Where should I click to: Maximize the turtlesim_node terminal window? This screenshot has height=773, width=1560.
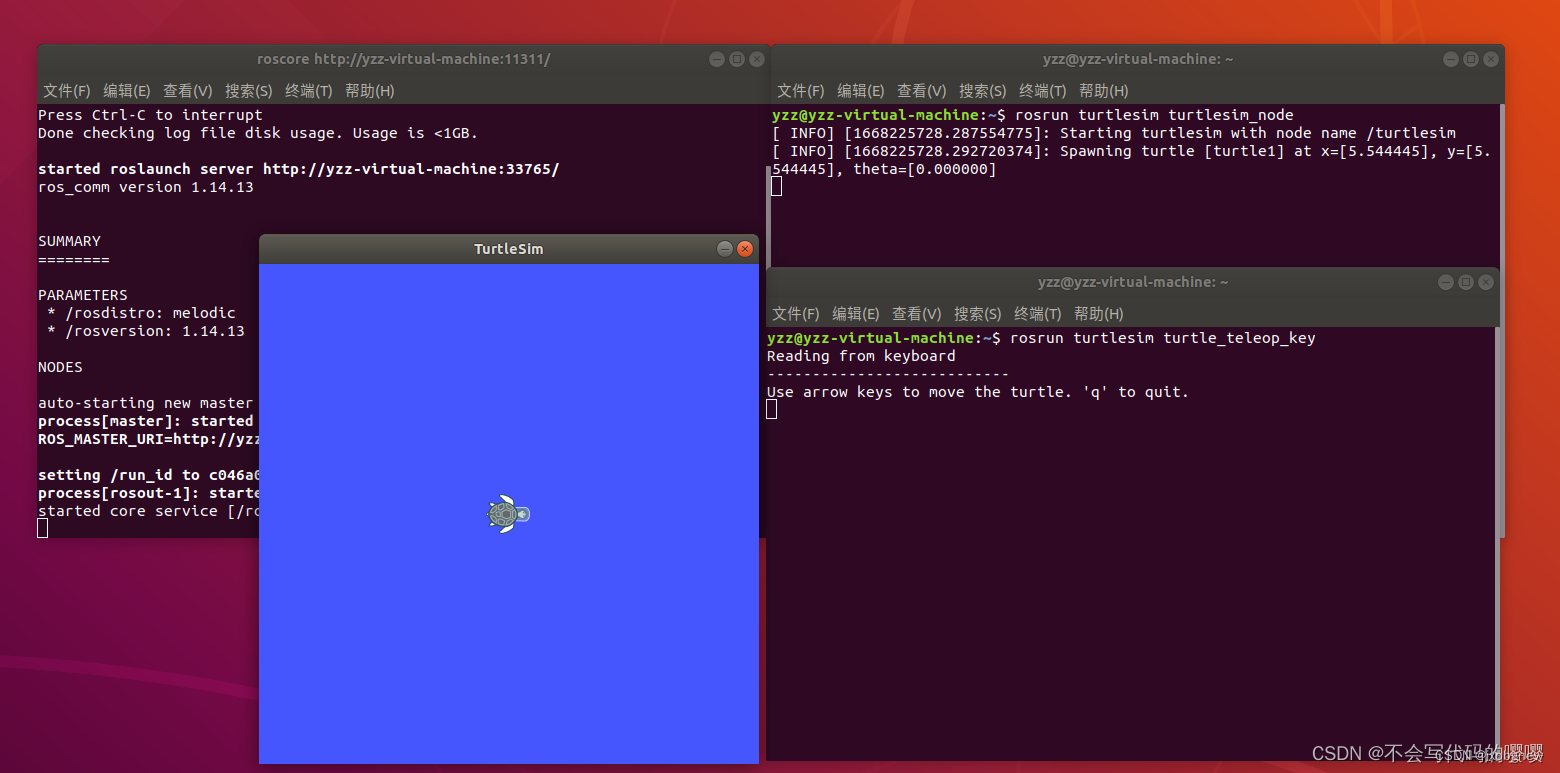pos(1471,59)
